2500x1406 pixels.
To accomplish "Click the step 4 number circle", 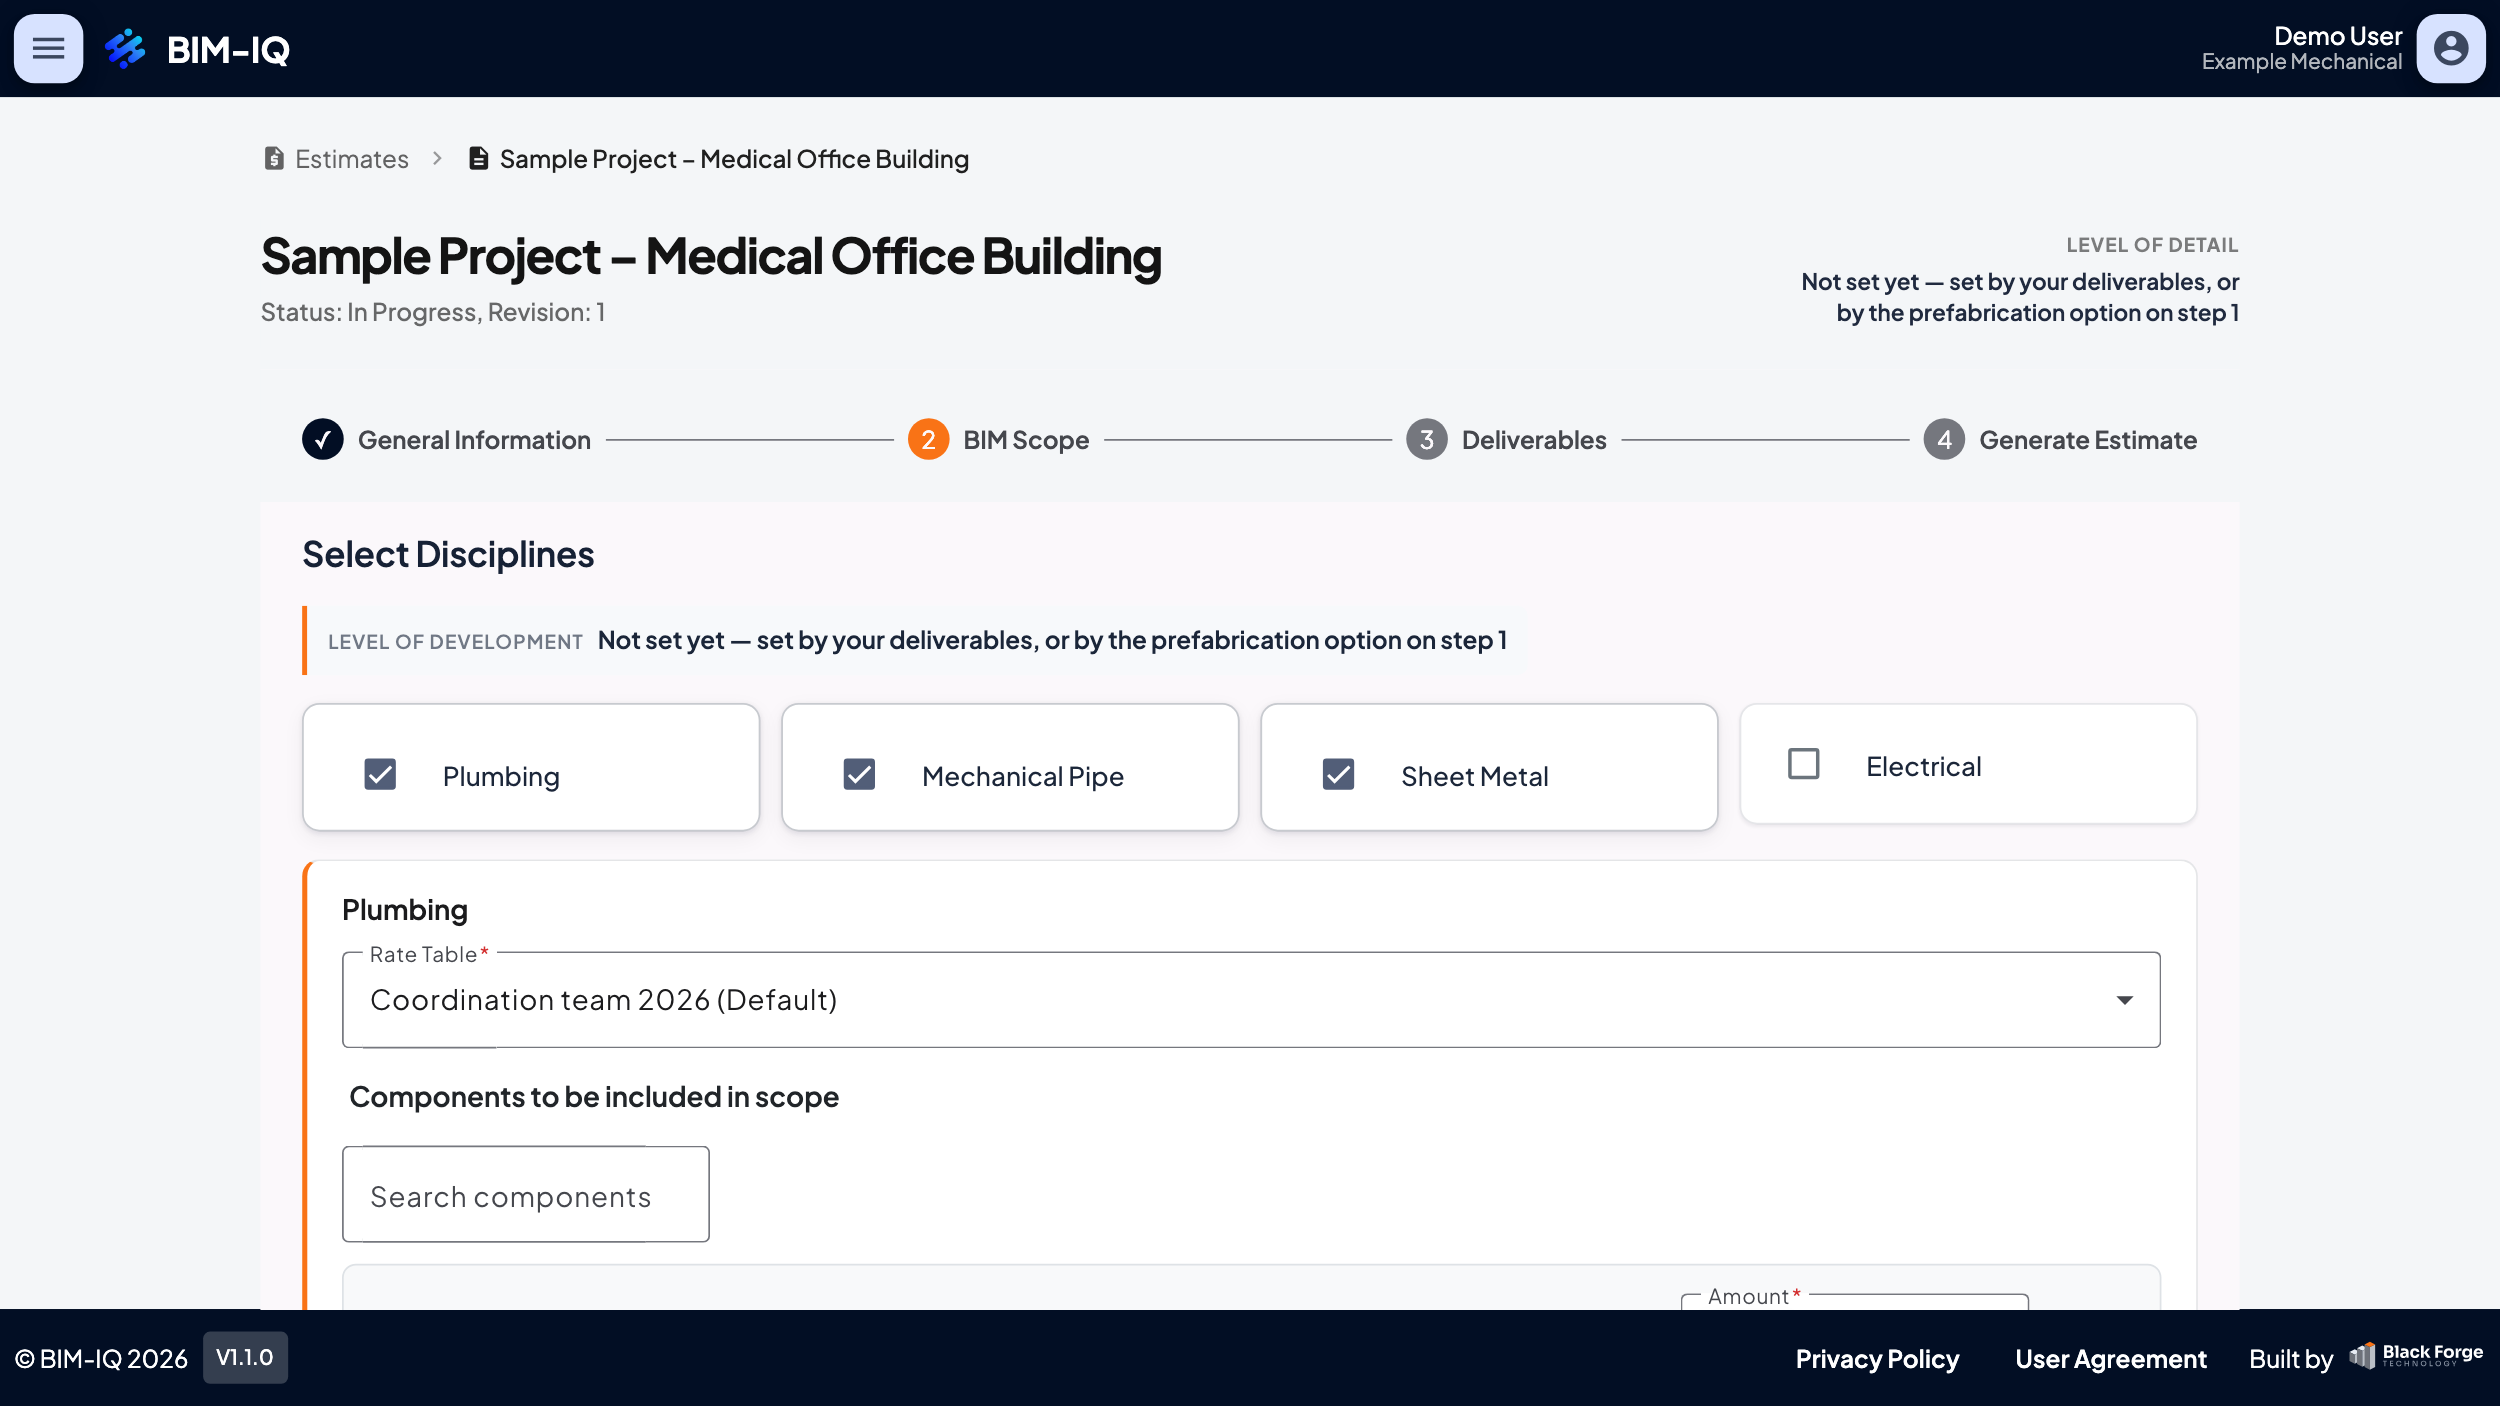I will [x=1944, y=440].
